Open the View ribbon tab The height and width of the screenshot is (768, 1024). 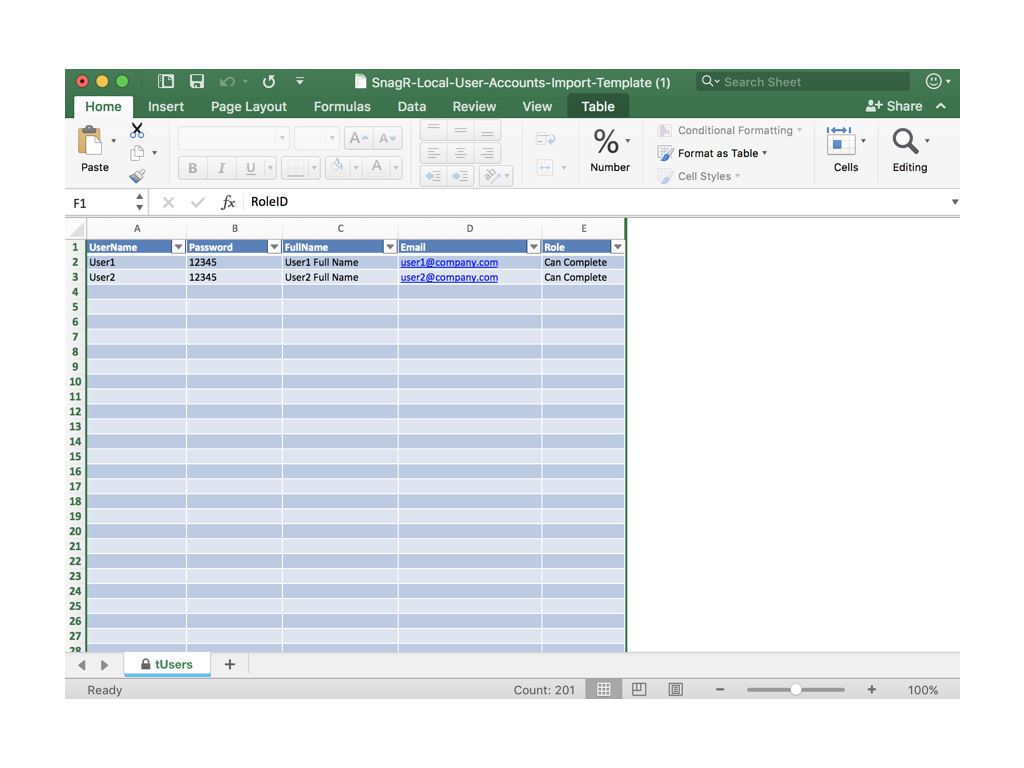(537, 106)
